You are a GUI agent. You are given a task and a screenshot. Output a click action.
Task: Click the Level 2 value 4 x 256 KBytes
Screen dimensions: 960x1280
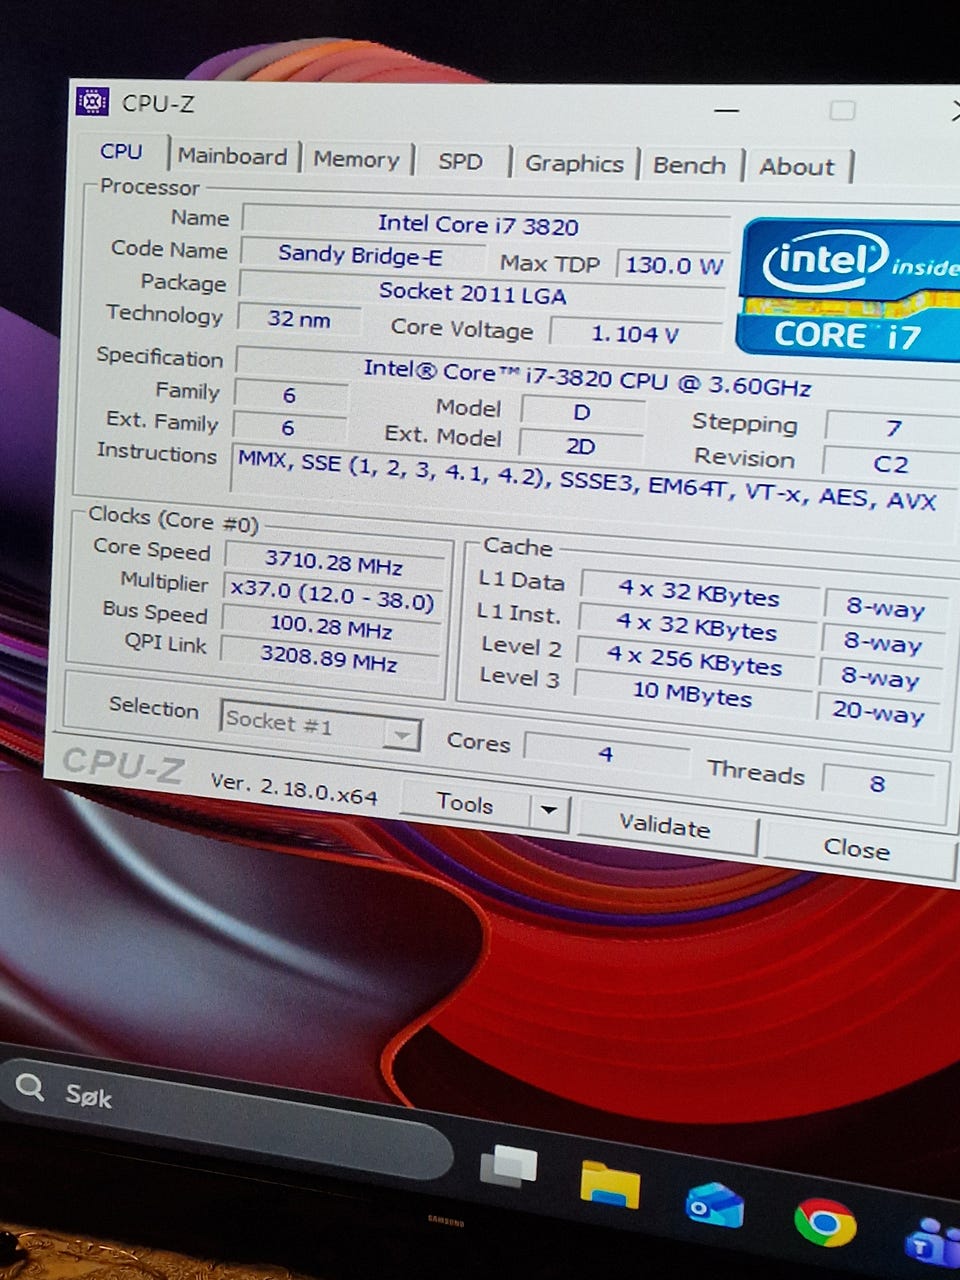694,661
